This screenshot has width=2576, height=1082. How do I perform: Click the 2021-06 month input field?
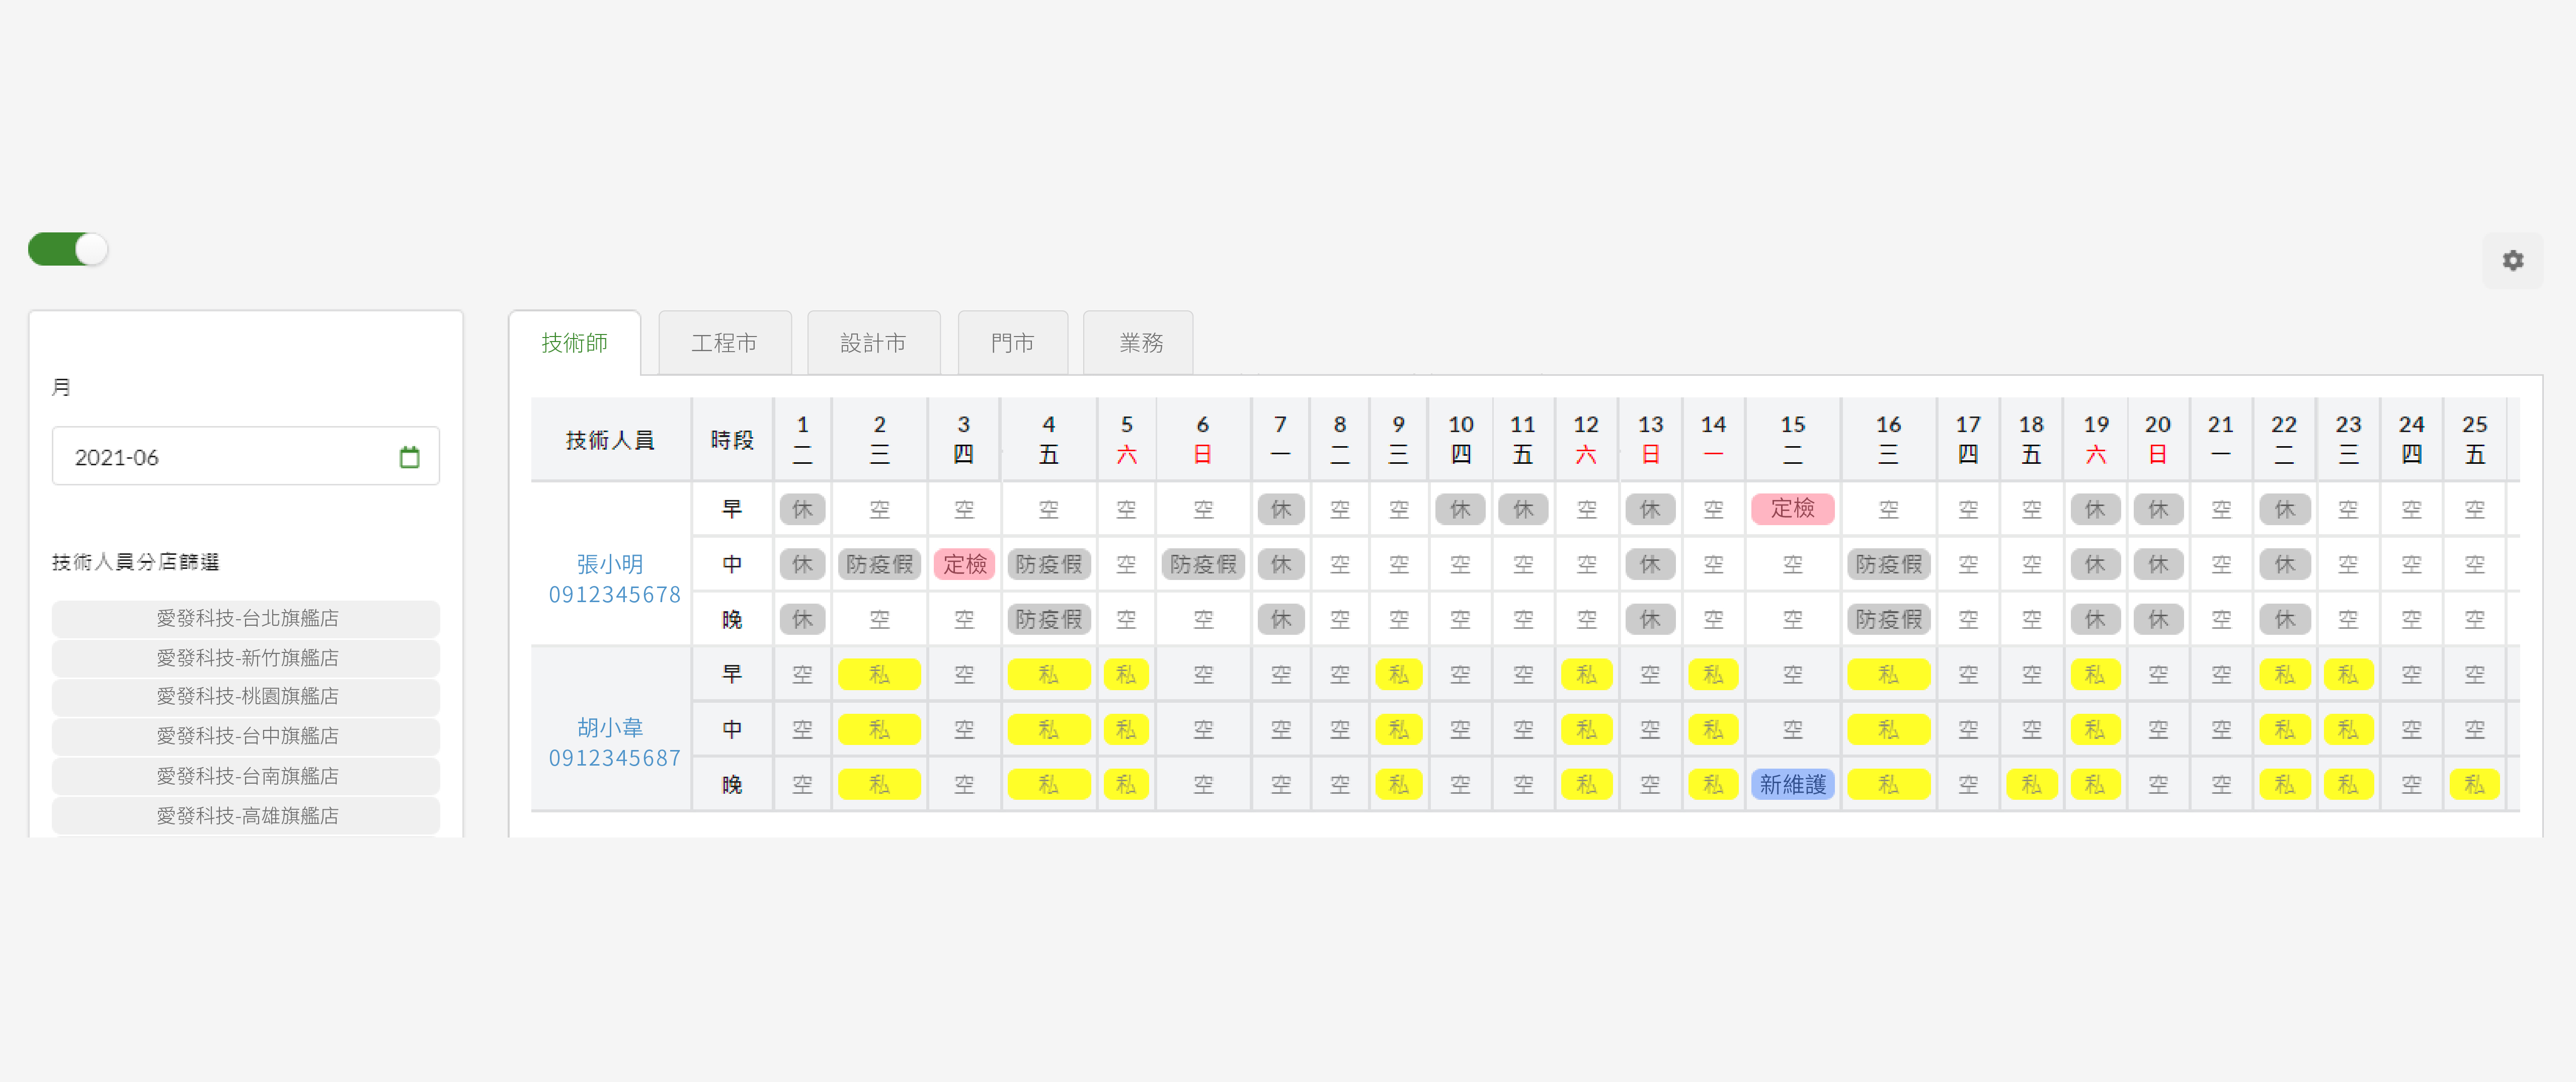click(230, 457)
